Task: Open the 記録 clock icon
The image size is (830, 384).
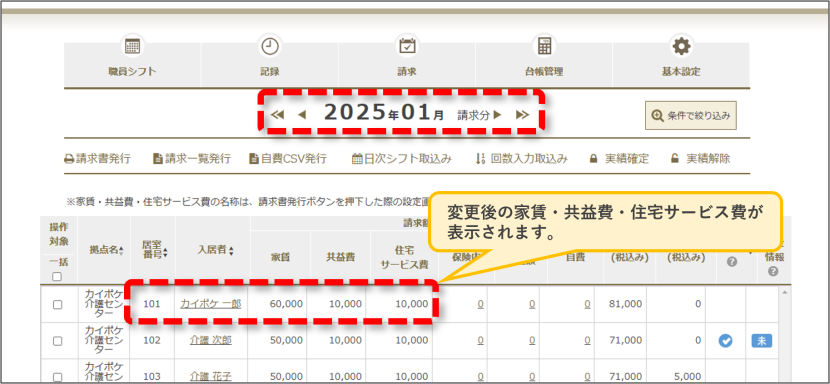Action: (x=269, y=47)
